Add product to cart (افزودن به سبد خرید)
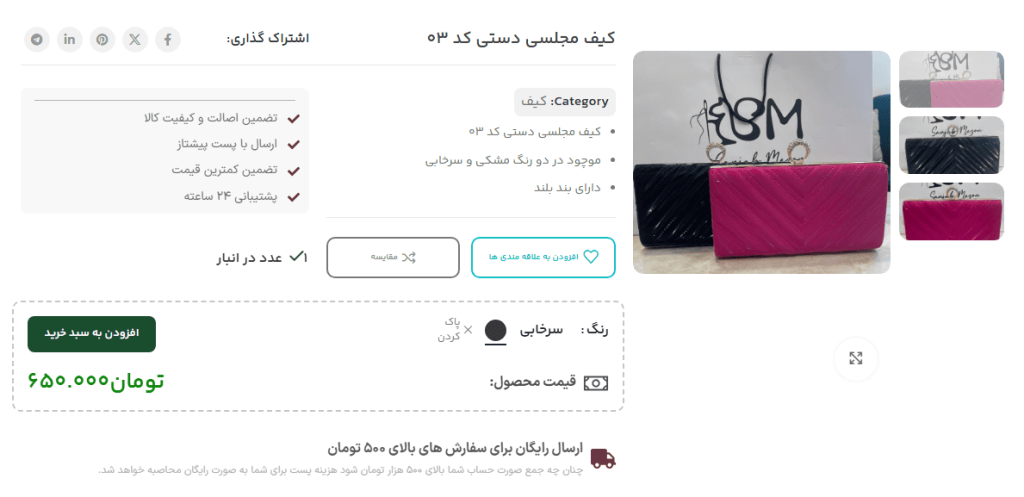1024x497 pixels. coord(91,334)
